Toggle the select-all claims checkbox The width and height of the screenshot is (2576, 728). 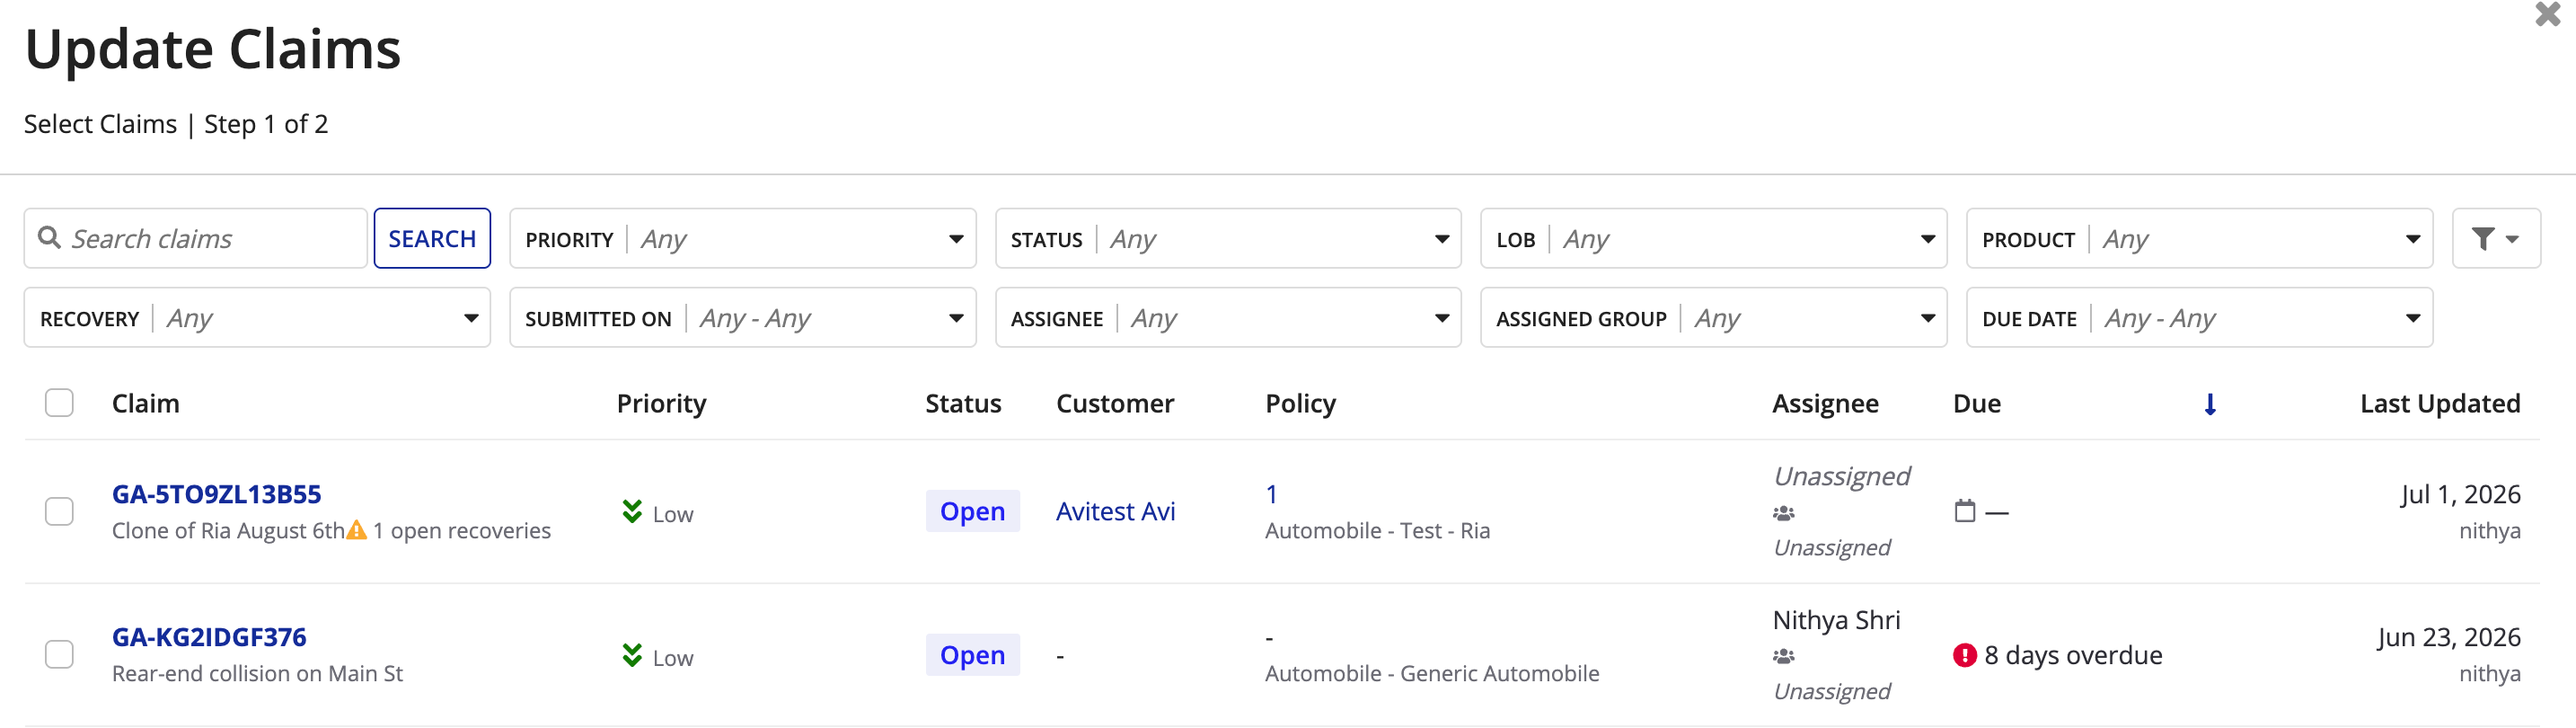[60, 403]
